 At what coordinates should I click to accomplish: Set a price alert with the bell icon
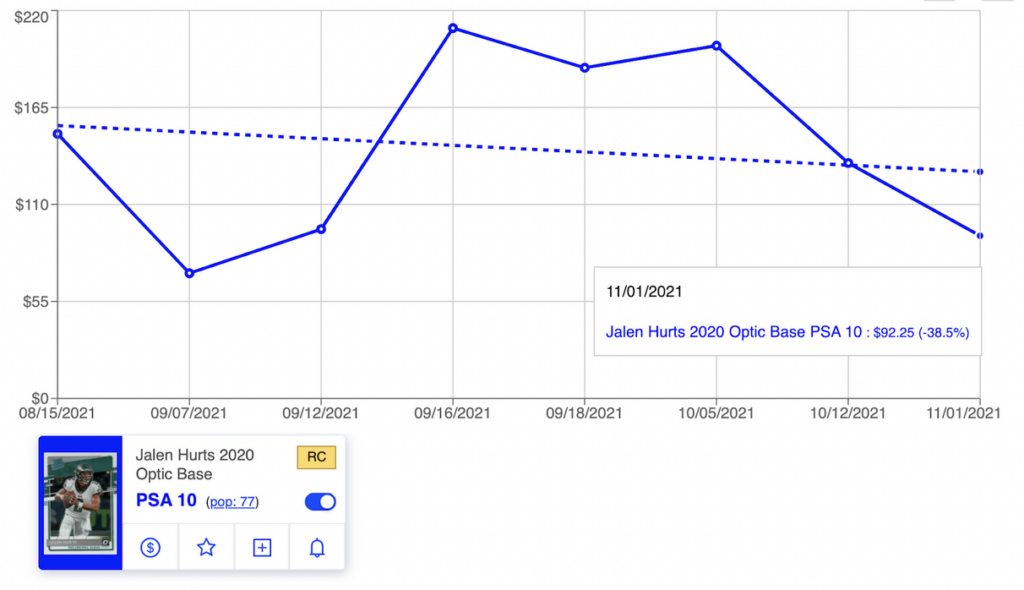[317, 547]
